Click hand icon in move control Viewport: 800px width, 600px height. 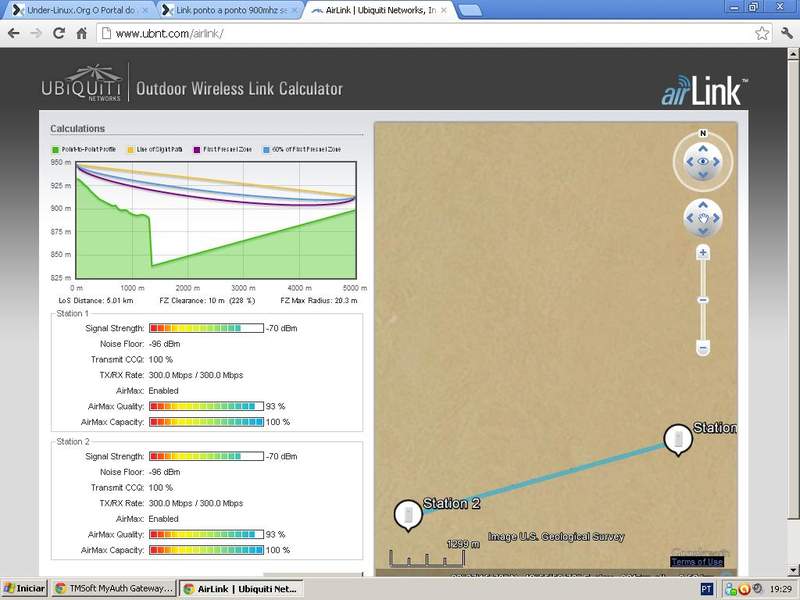tap(703, 218)
